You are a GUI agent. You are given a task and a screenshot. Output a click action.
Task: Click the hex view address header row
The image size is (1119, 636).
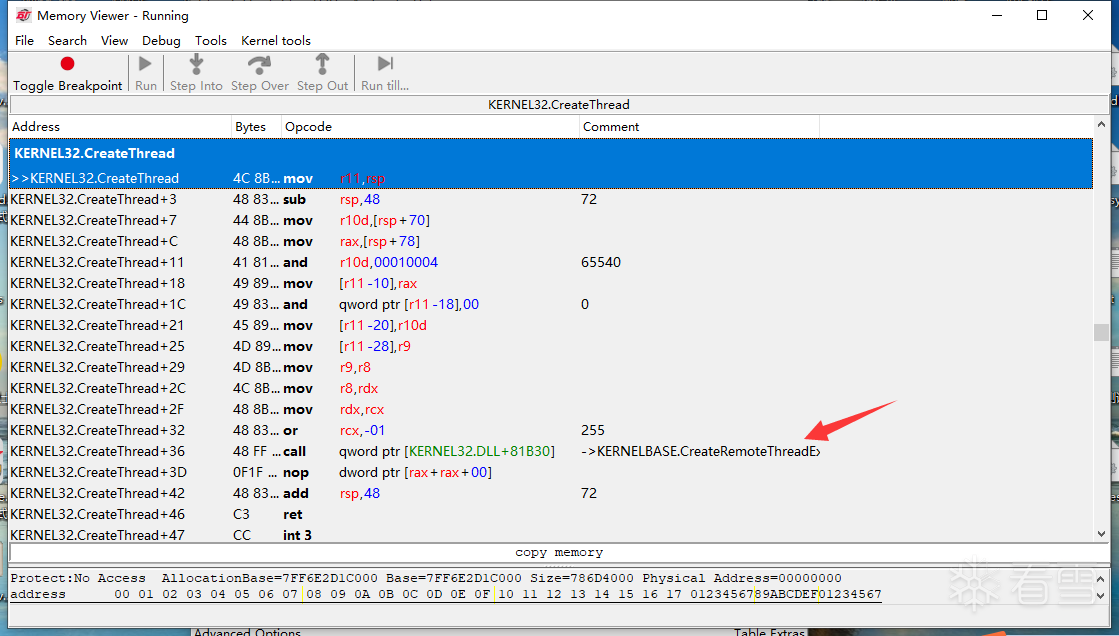click(x=446, y=595)
